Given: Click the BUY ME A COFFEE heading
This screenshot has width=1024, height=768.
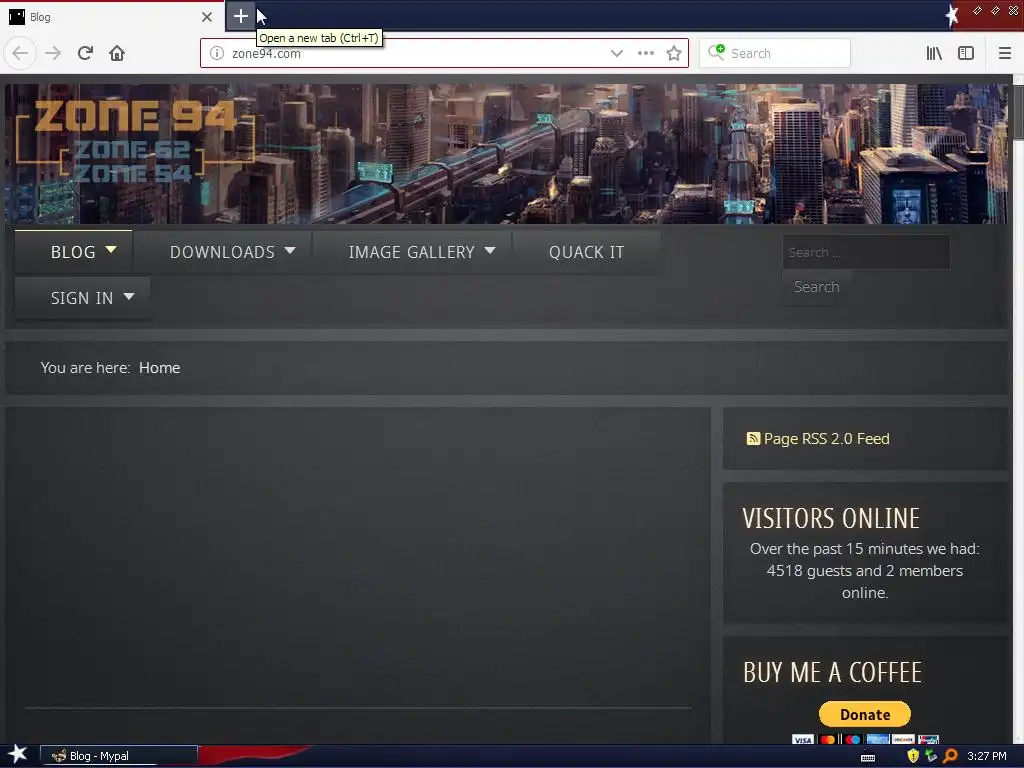Looking at the screenshot, I should click(832, 673).
